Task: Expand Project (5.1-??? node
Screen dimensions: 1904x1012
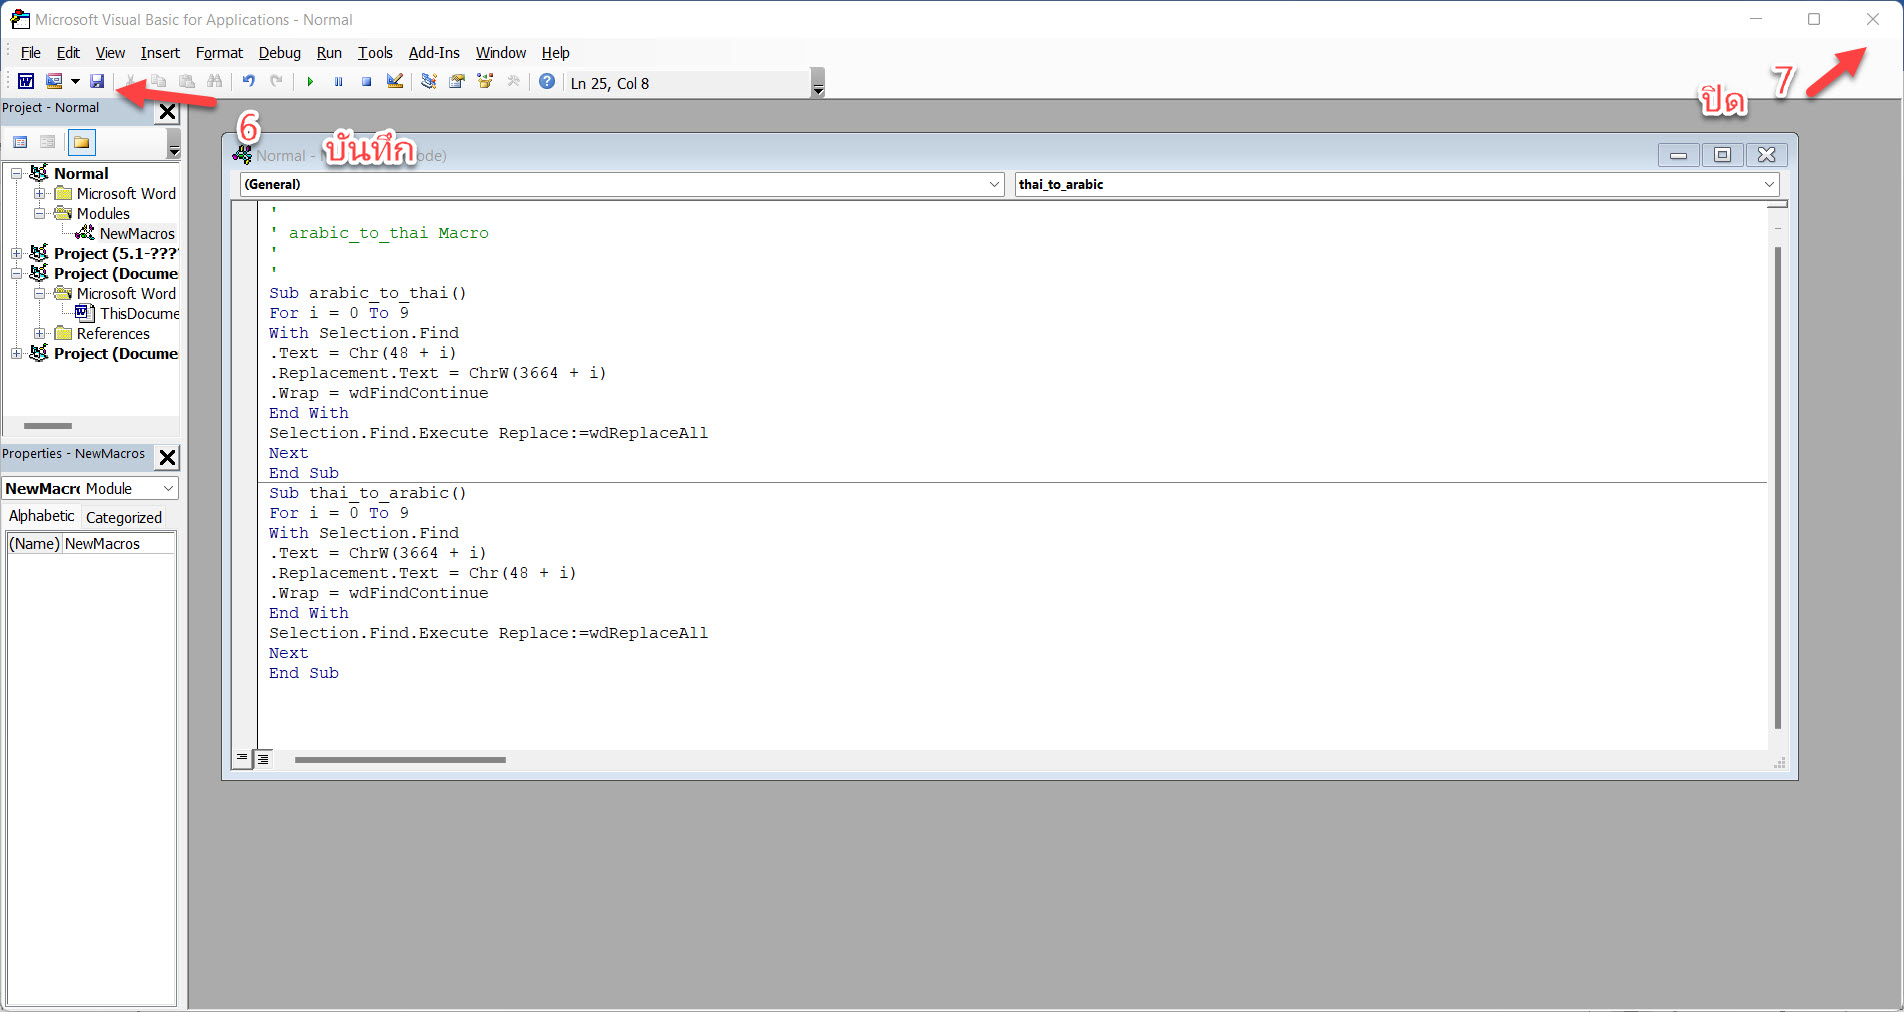Action: tap(17, 253)
